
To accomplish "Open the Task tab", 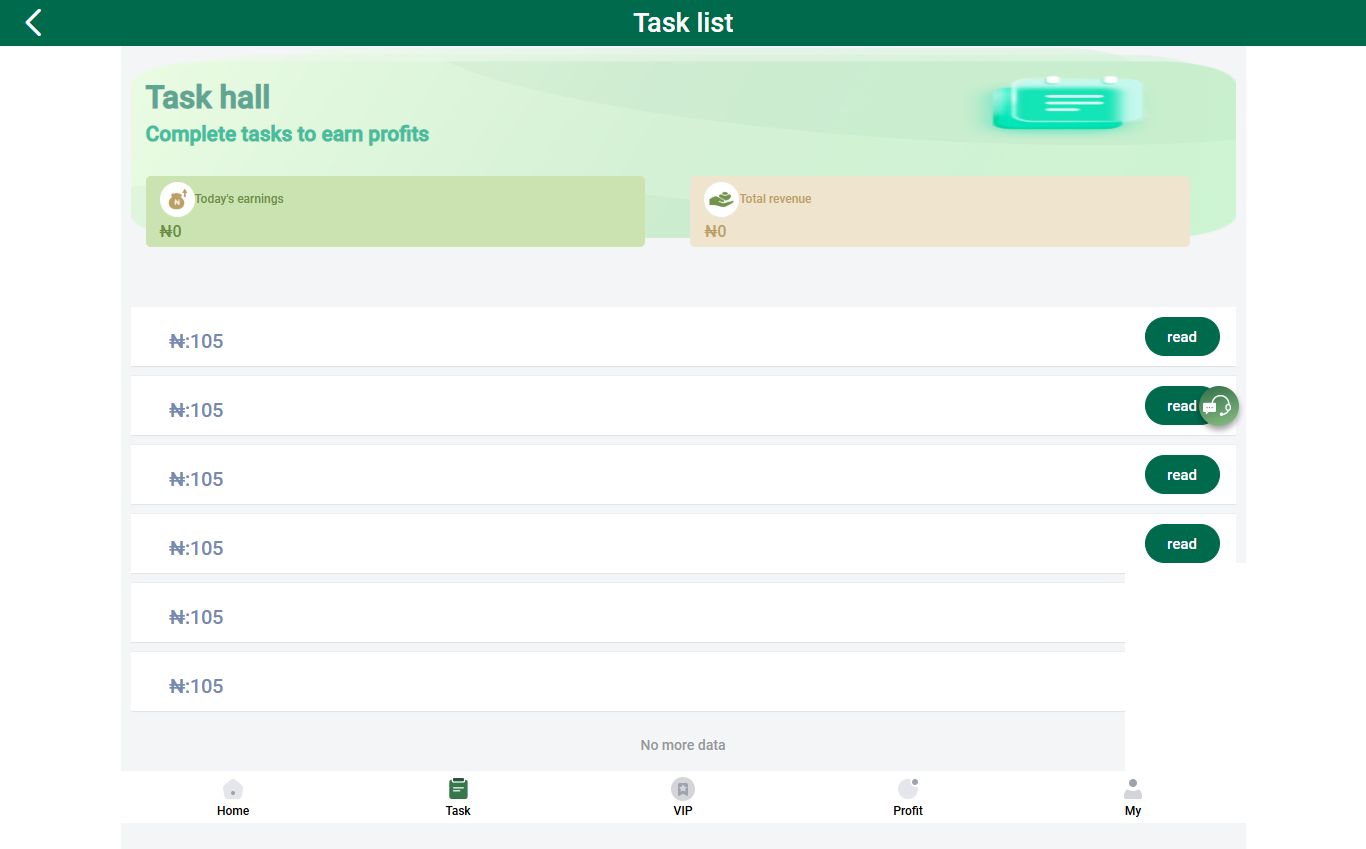I will click(458, 797).
